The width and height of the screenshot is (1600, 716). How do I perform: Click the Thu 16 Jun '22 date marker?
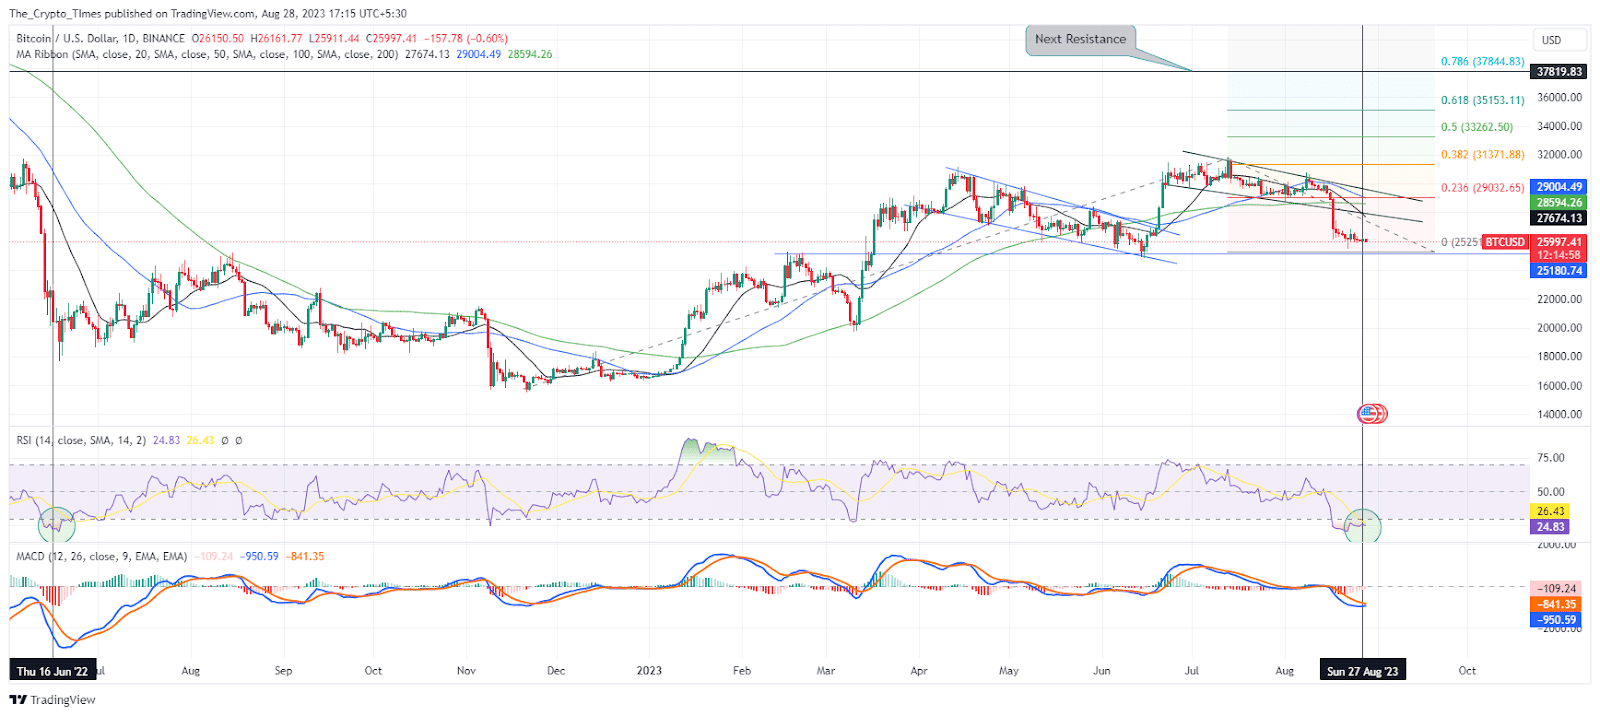coord(52,671)
